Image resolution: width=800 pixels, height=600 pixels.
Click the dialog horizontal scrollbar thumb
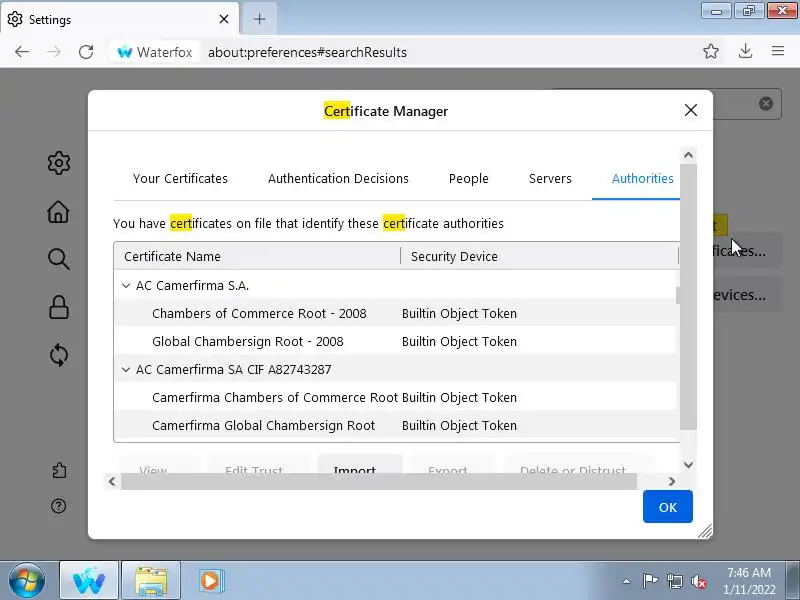point(379,481)
